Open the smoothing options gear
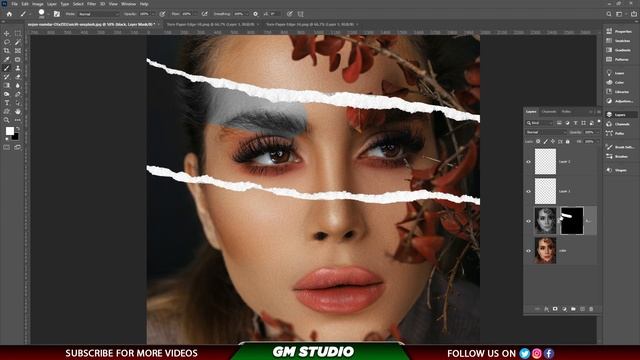The height and width of the screenshot is (360, 640). click(x=256, y=14)
